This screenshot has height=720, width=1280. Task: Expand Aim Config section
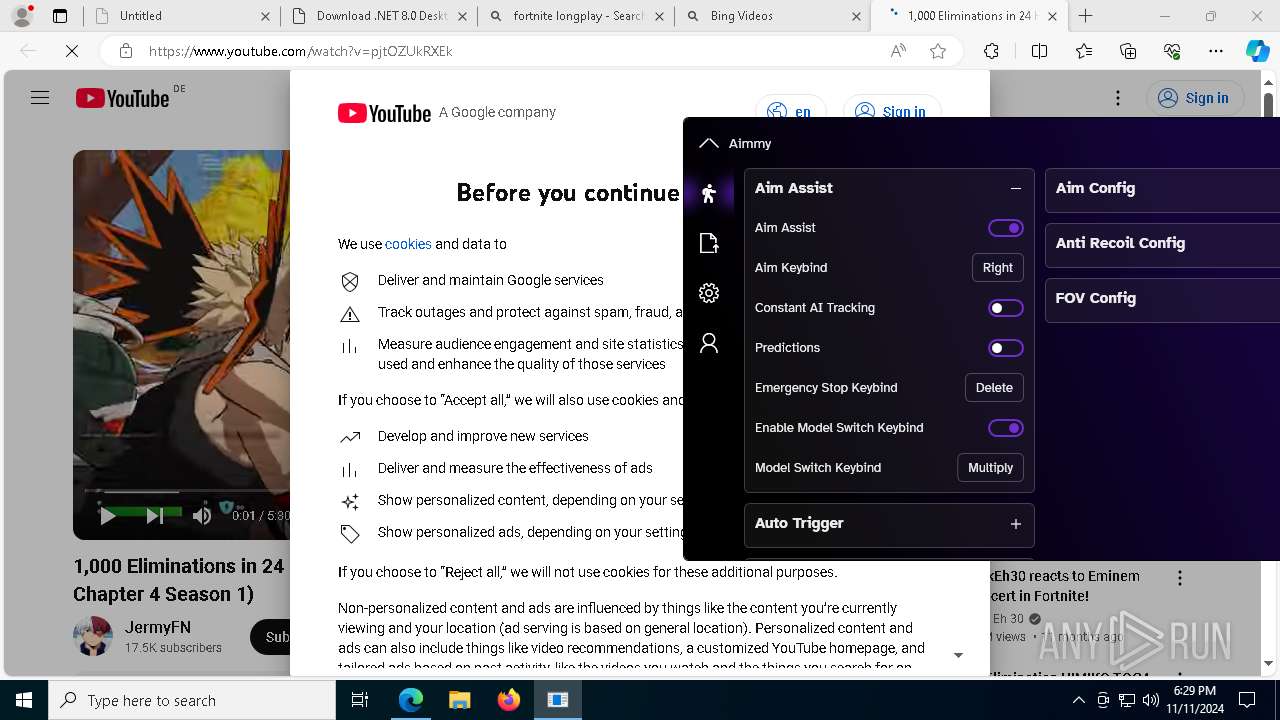(1163, 188)
